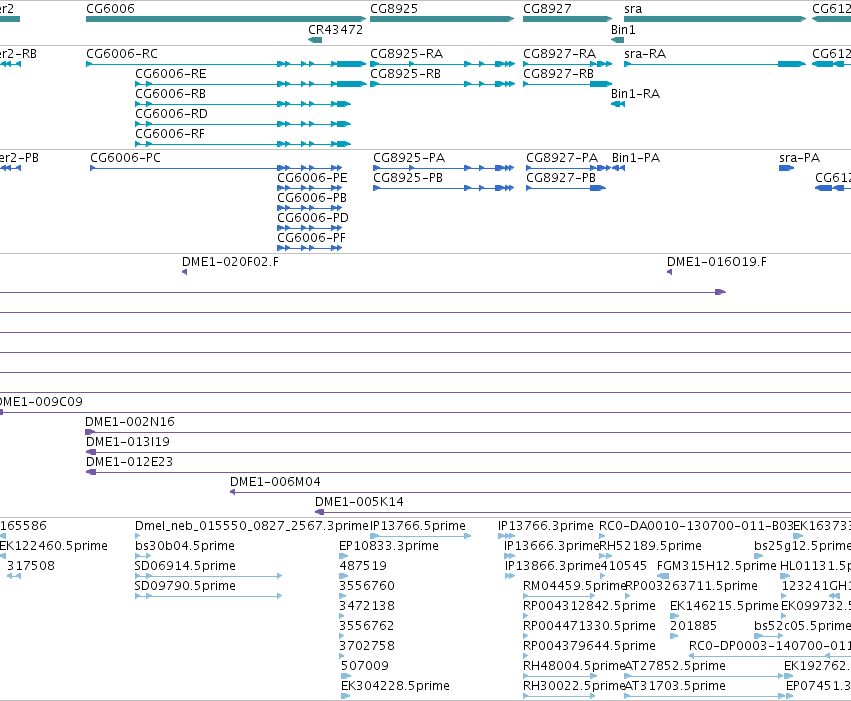Click transcript CG6006-RF label

pos(170,134)
